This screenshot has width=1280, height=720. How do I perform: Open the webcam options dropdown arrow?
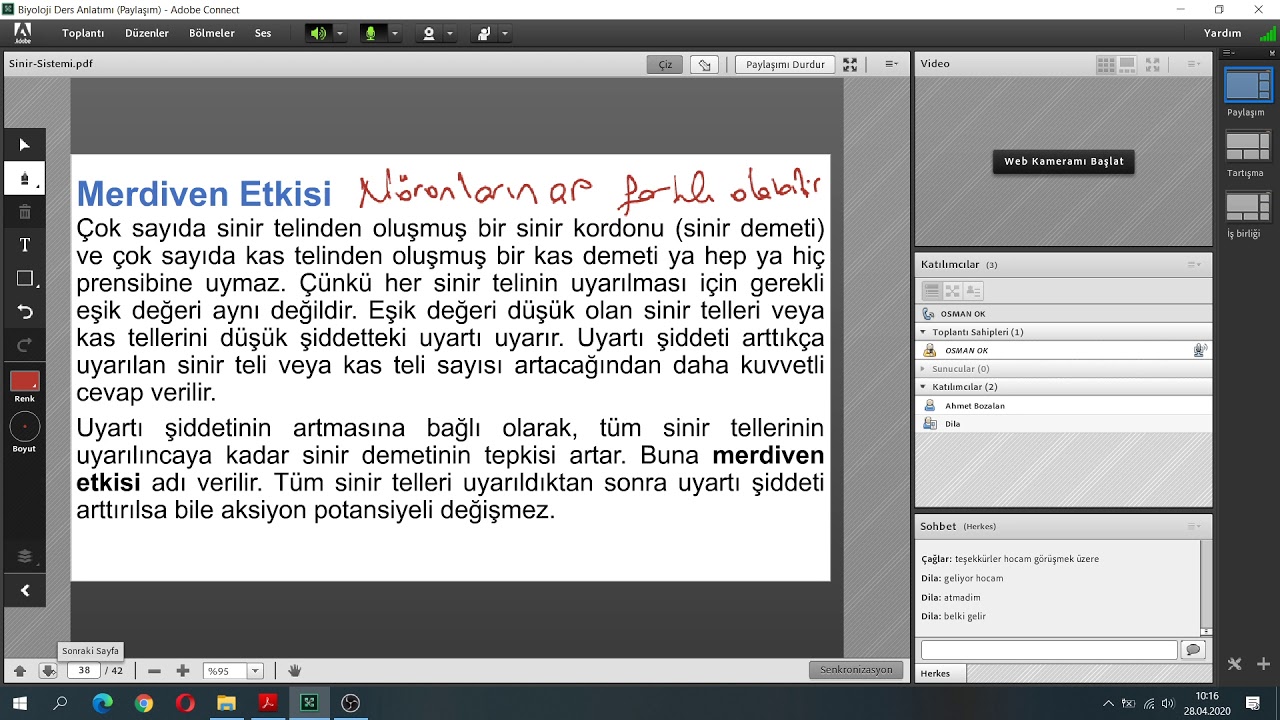450,33
